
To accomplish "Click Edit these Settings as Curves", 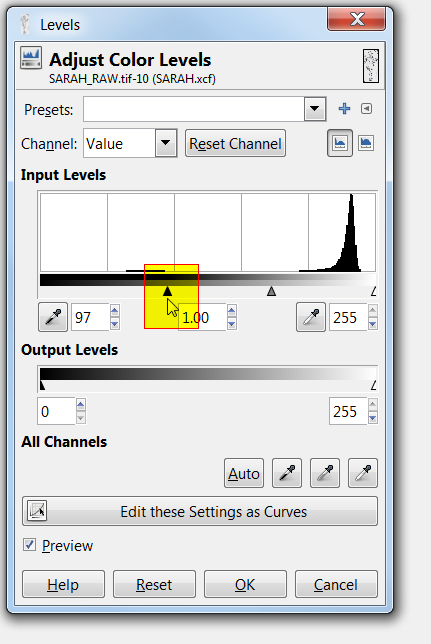I will (x=200, y=511).
